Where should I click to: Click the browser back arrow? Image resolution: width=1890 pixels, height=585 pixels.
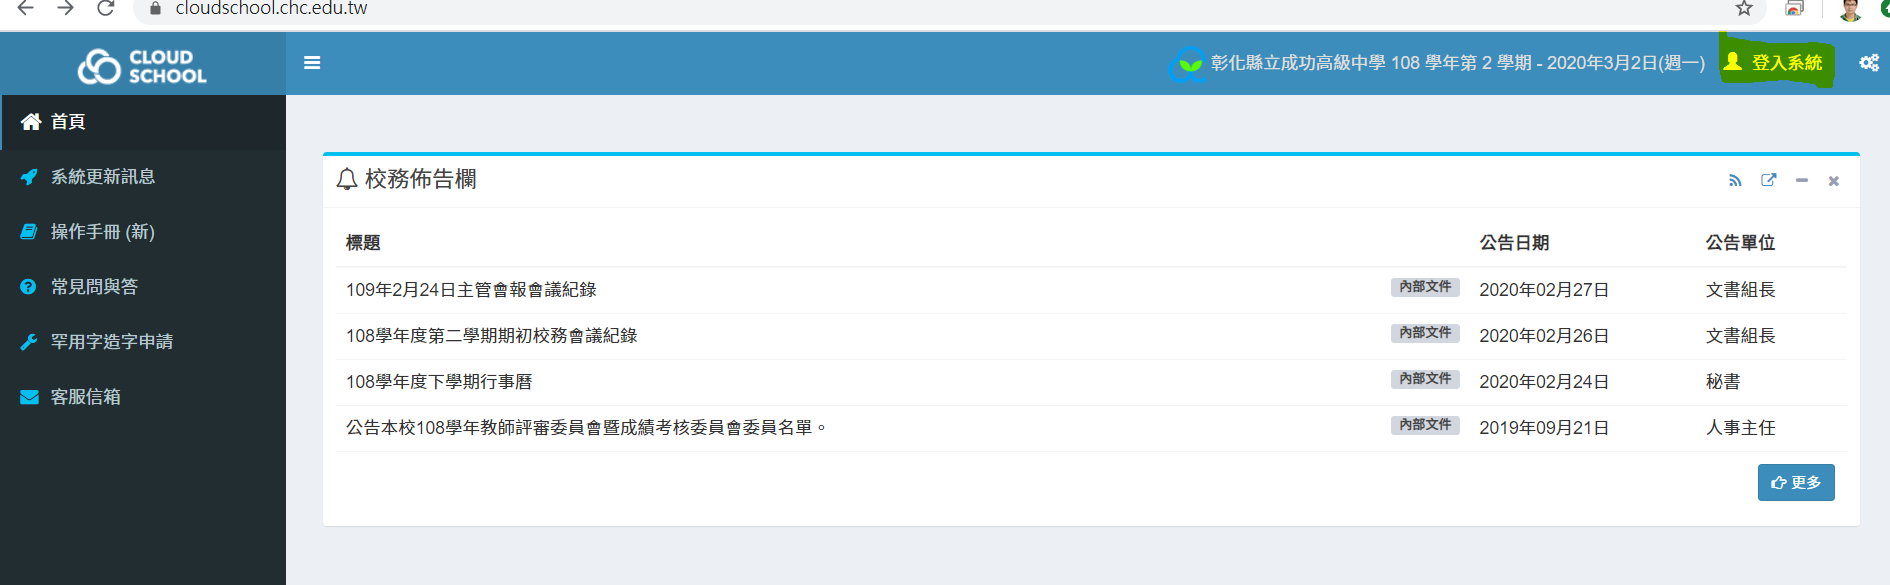point(26,8)
